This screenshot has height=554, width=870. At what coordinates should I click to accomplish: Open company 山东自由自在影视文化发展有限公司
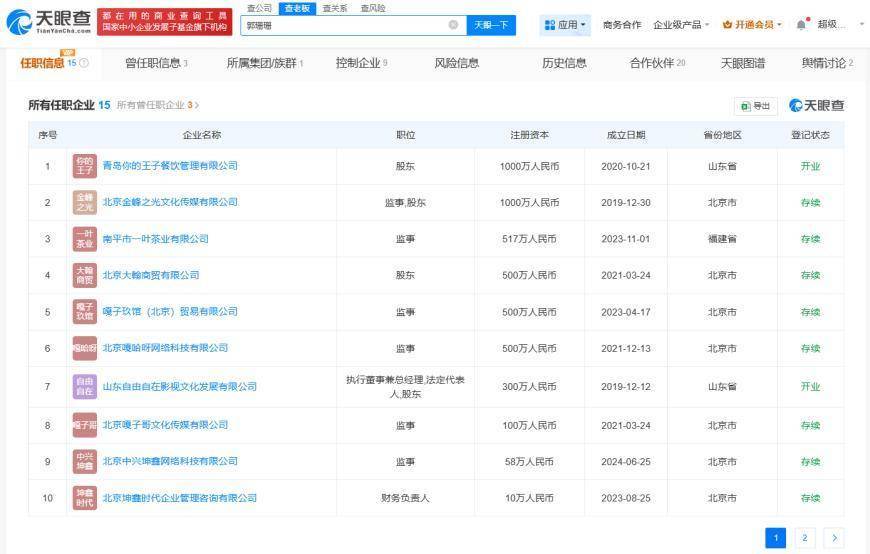point(180,386)
